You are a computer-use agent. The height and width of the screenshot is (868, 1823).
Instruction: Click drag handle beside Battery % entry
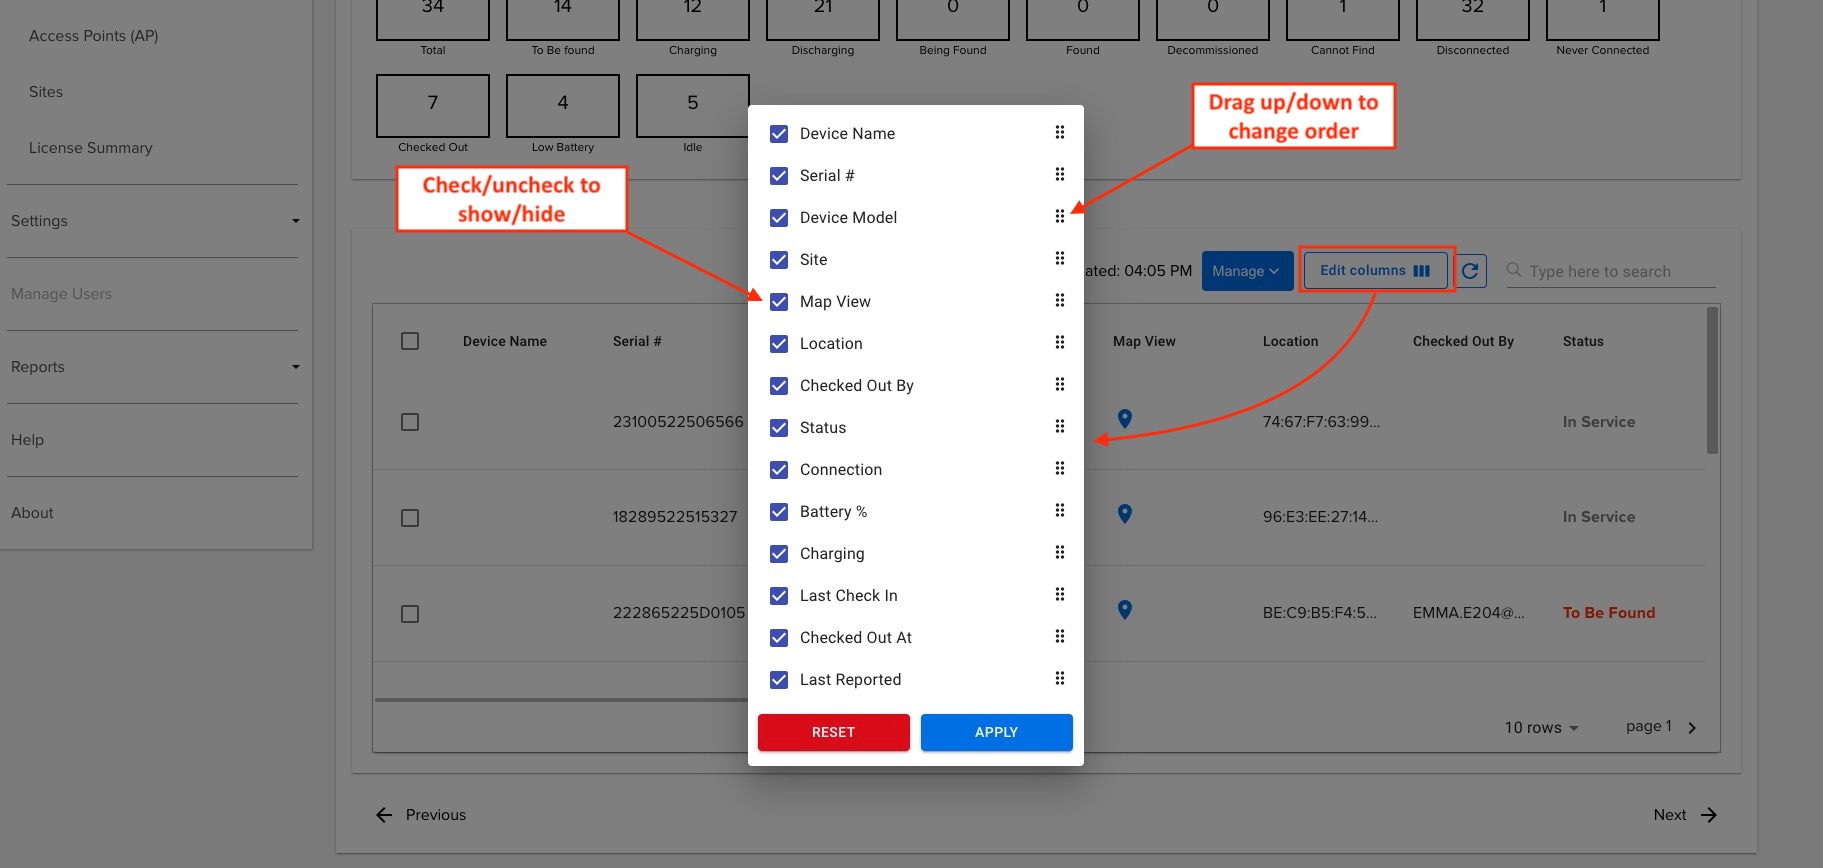pos(1060,511)
